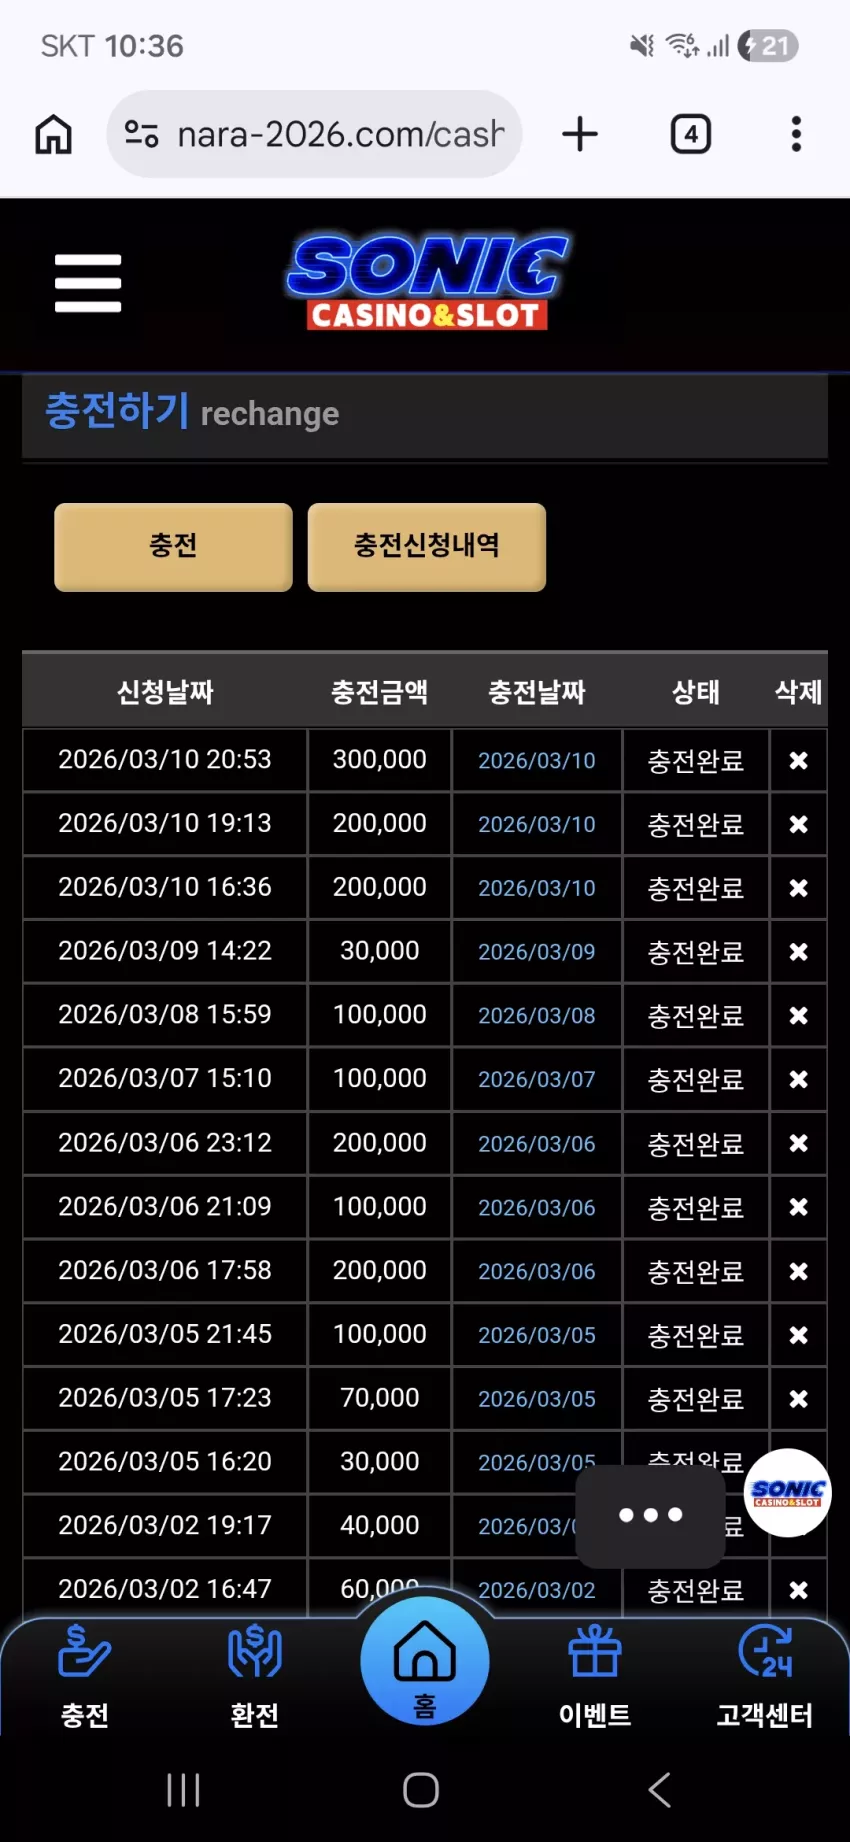Screen dimensions: 850x1842
Task: Click the address bar URL nara-2026.com
Action: [340, 134]
